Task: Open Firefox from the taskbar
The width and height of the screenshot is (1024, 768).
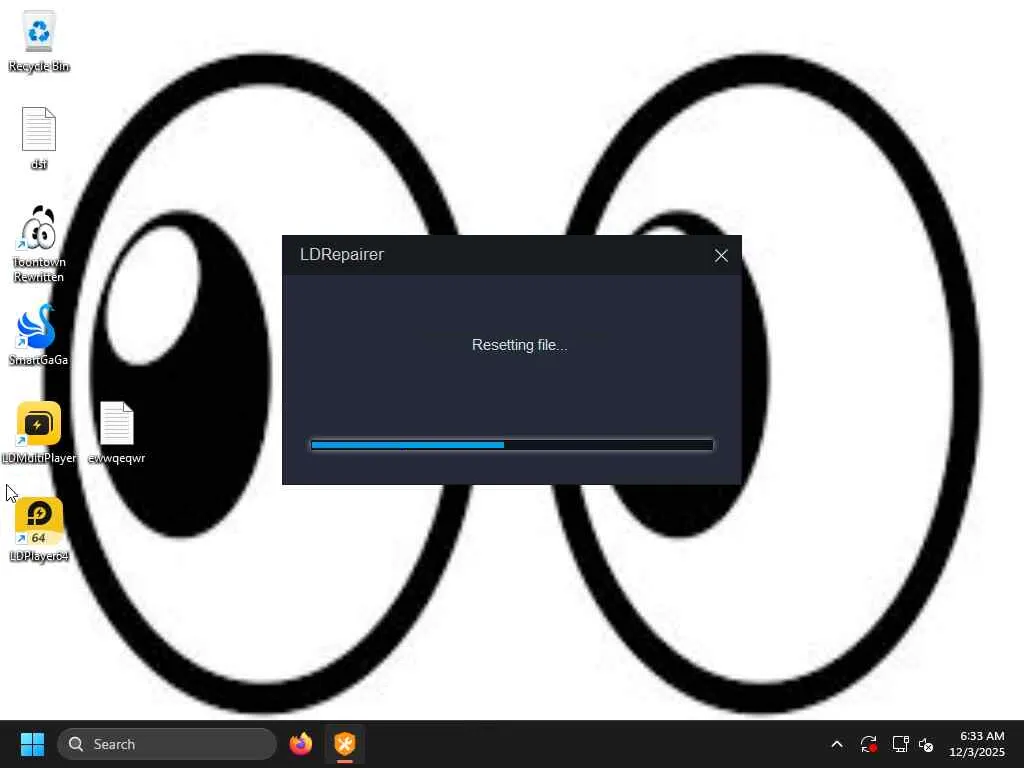Action: [x=300, y=744]
